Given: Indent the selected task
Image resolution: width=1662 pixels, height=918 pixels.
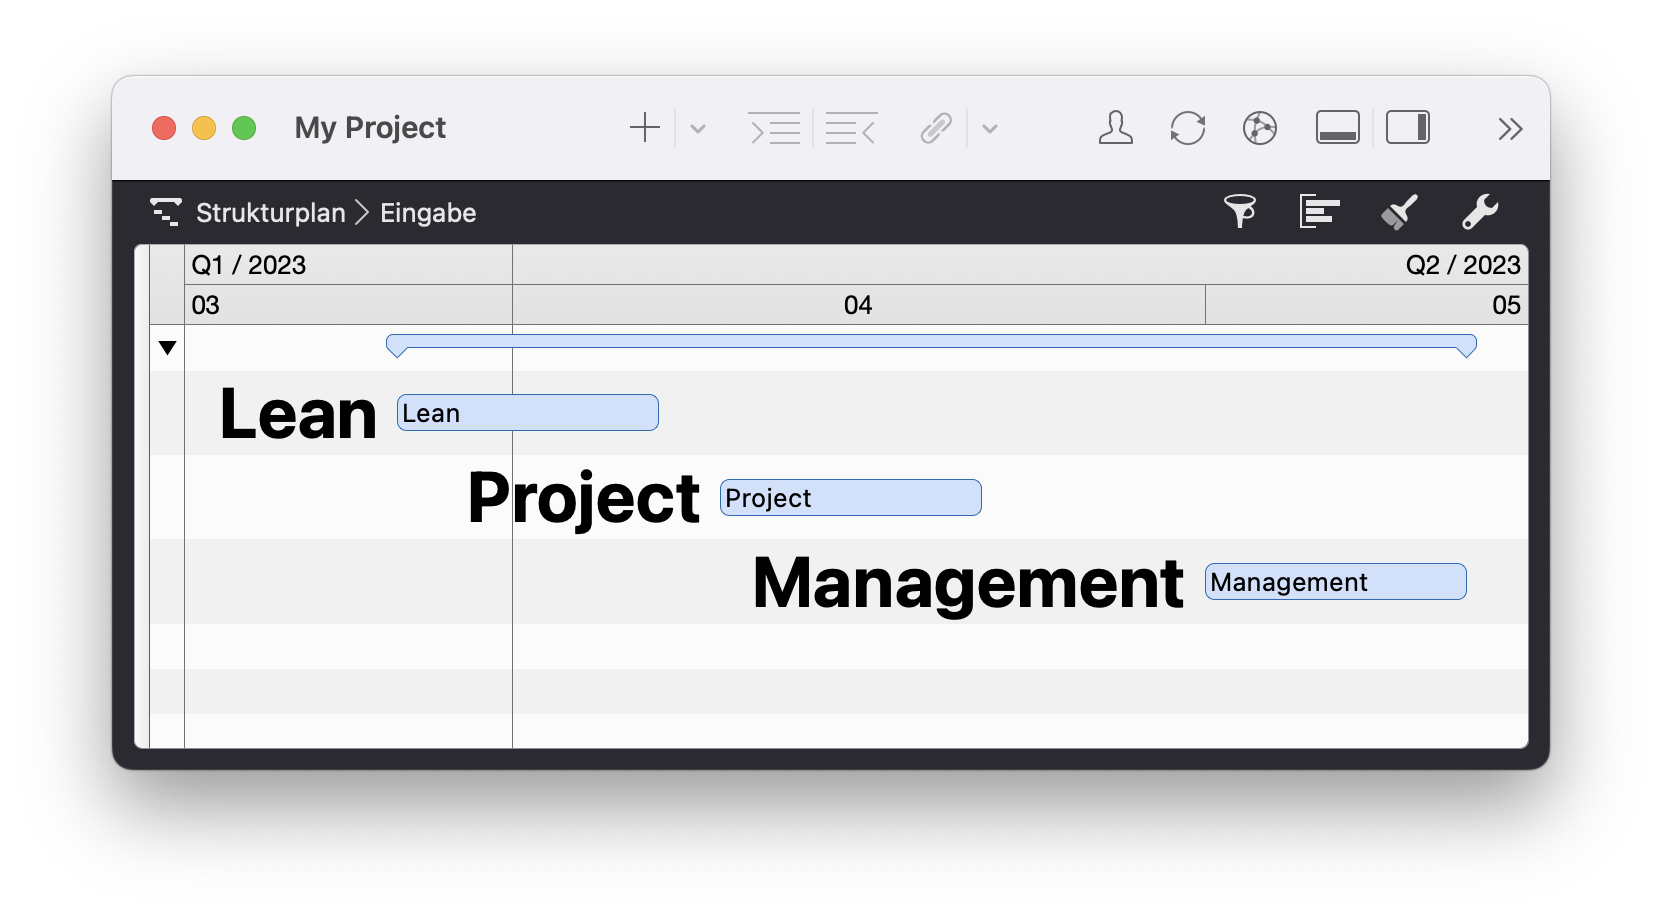Looking at the screenshot, I should pos(775,128).
